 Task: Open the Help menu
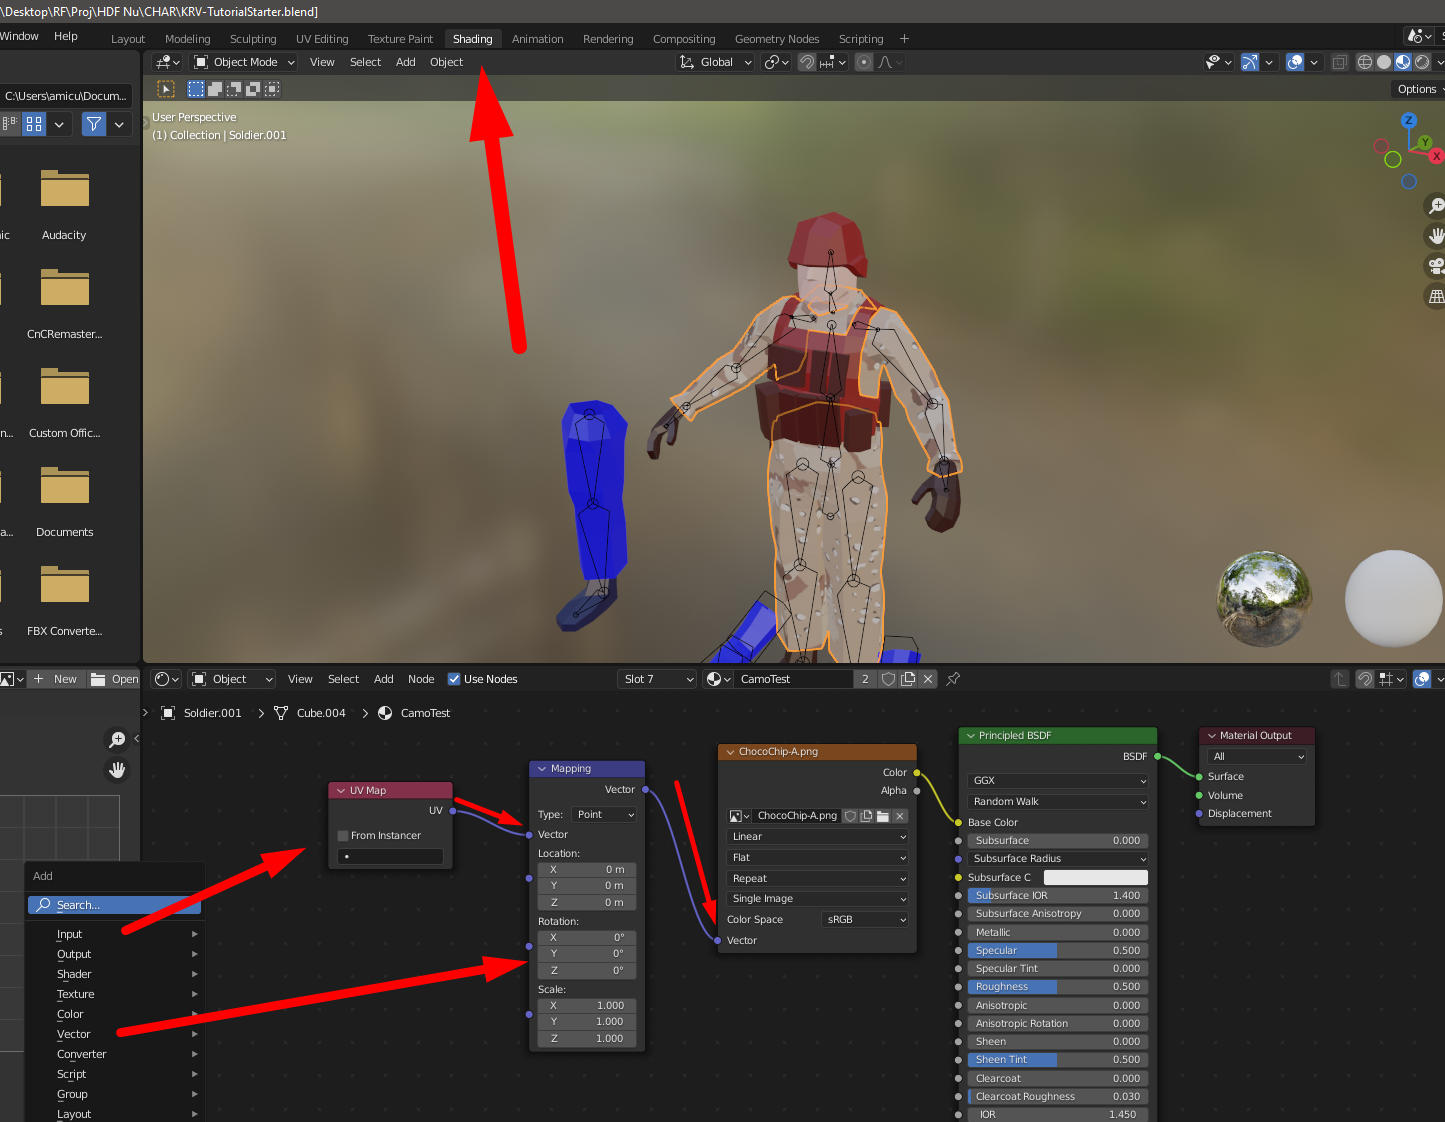click(66, 36)
